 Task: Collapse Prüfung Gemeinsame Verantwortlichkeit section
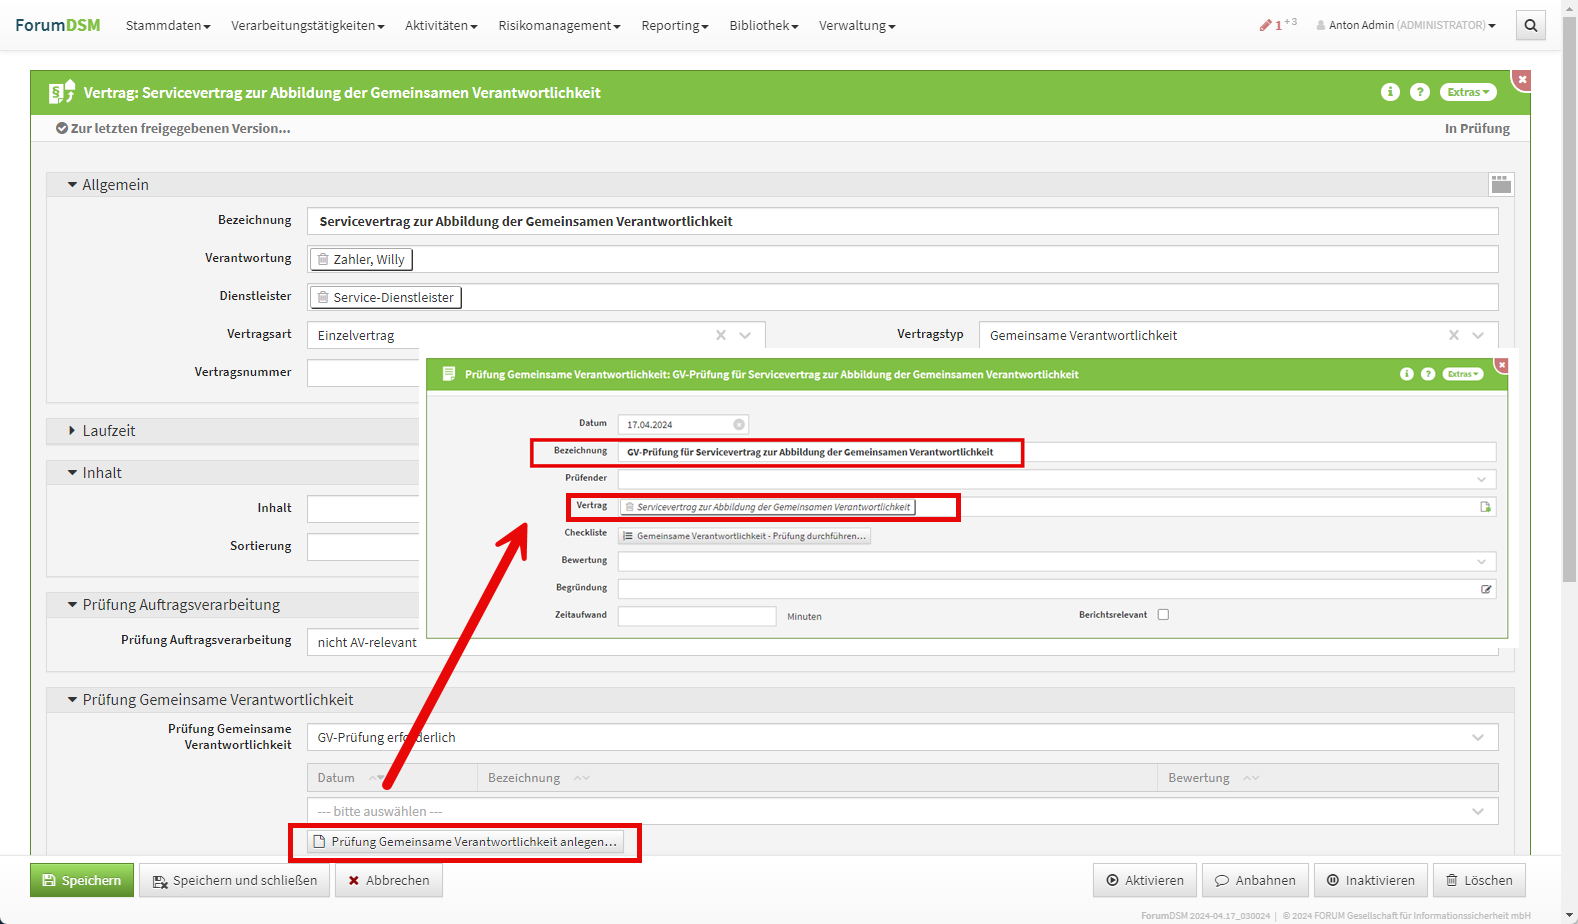click(72, 700)
